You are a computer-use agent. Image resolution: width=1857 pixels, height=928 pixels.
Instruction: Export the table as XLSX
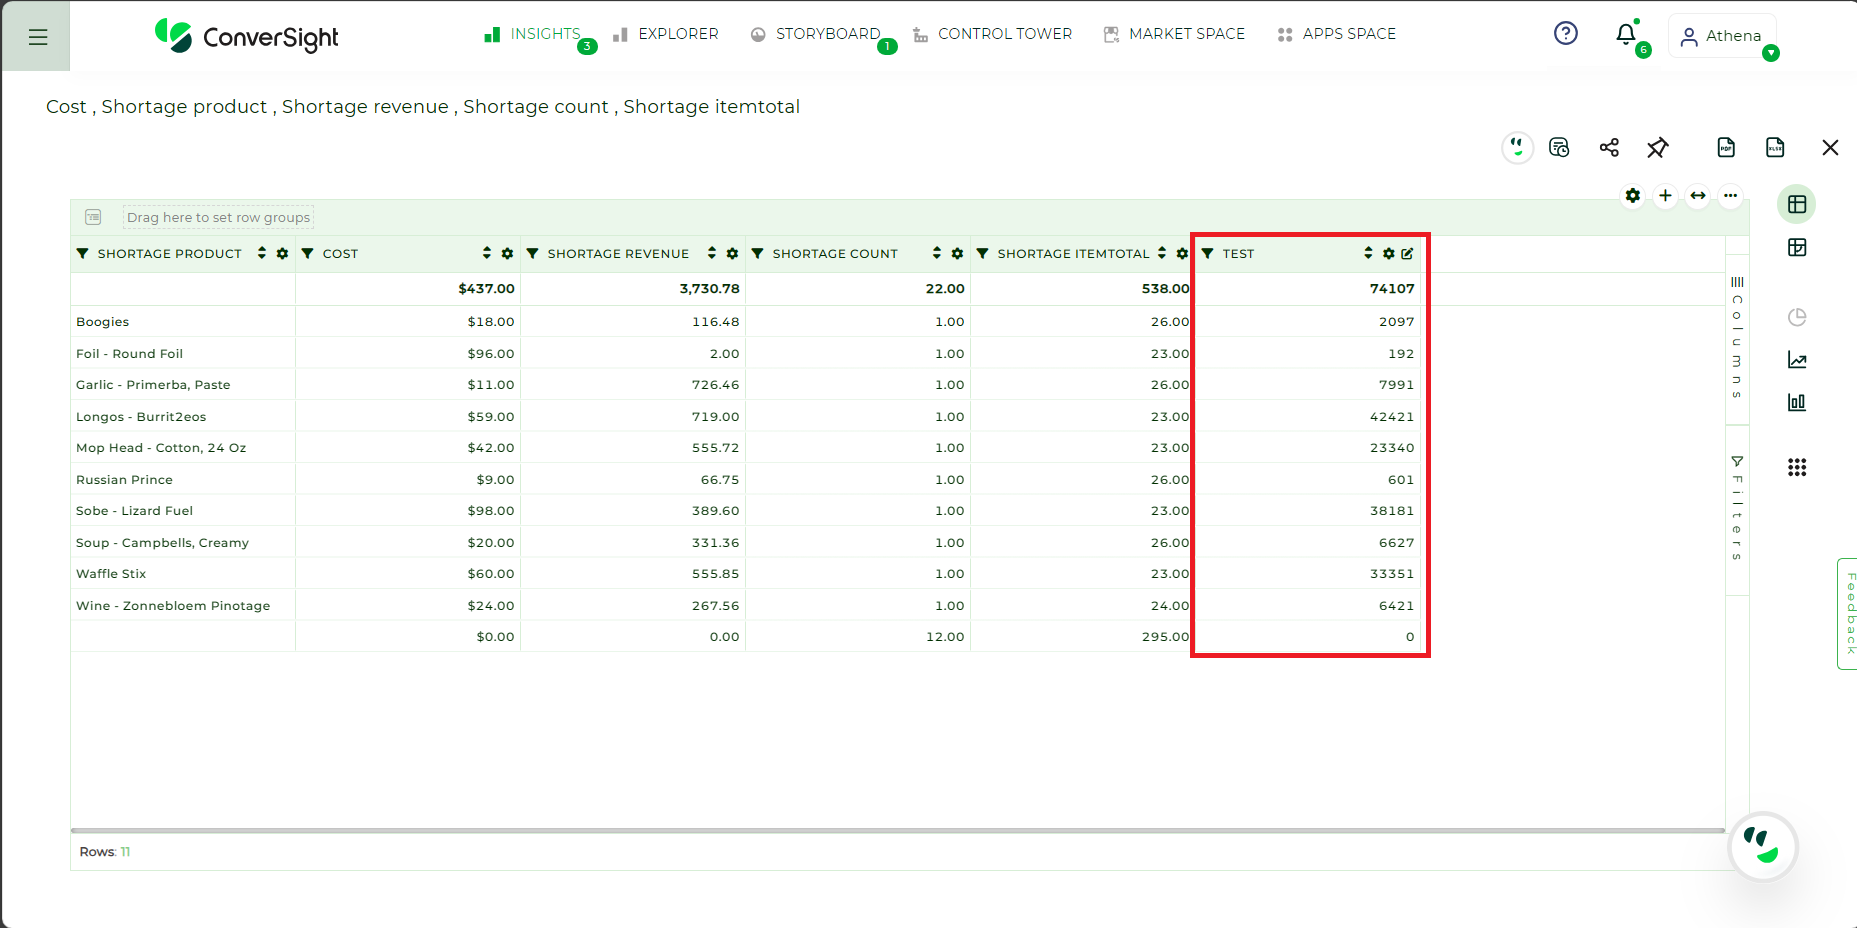[1775, 148]
